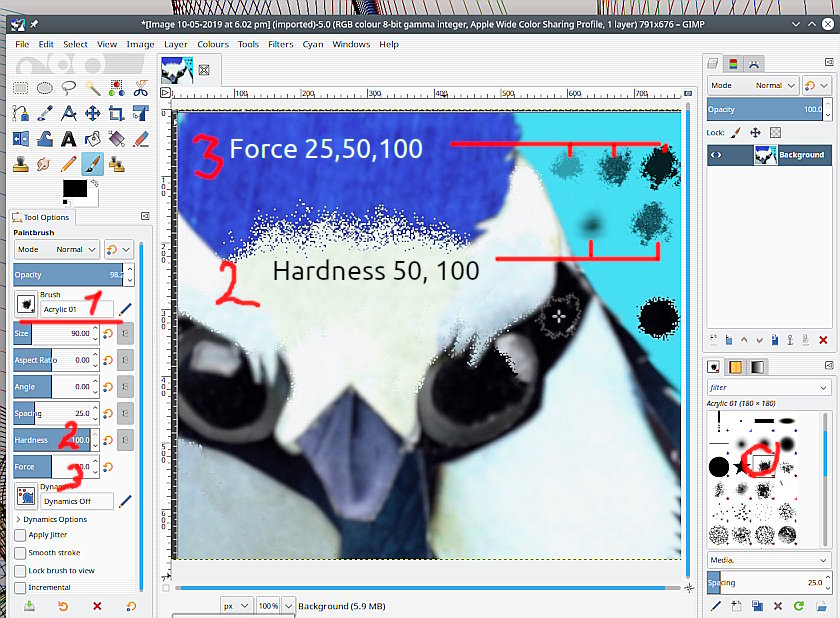Toggle Lock position and size
Viewport: 840px width, 618px height.
(755, 132)
